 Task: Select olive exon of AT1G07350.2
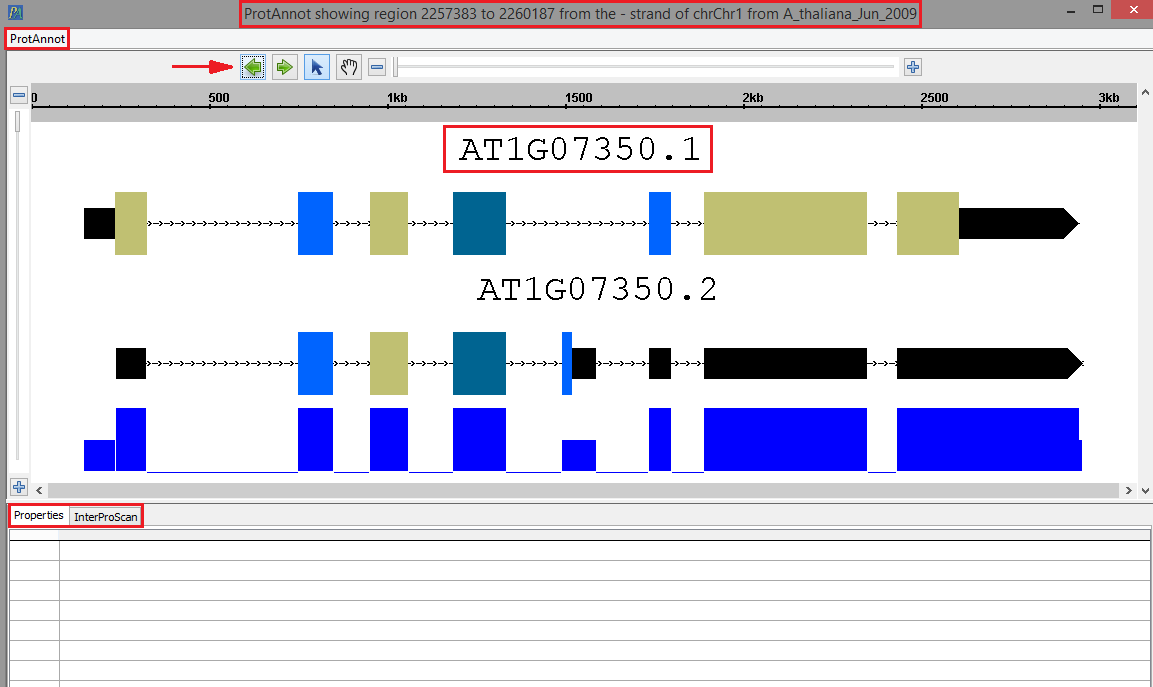(x=389, y=363)
